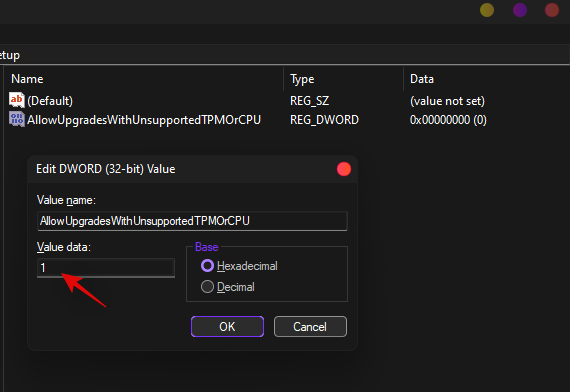Click the REG_DWORD type cell
The height and width of the screenshot is (392, 570).
(324, 120)
